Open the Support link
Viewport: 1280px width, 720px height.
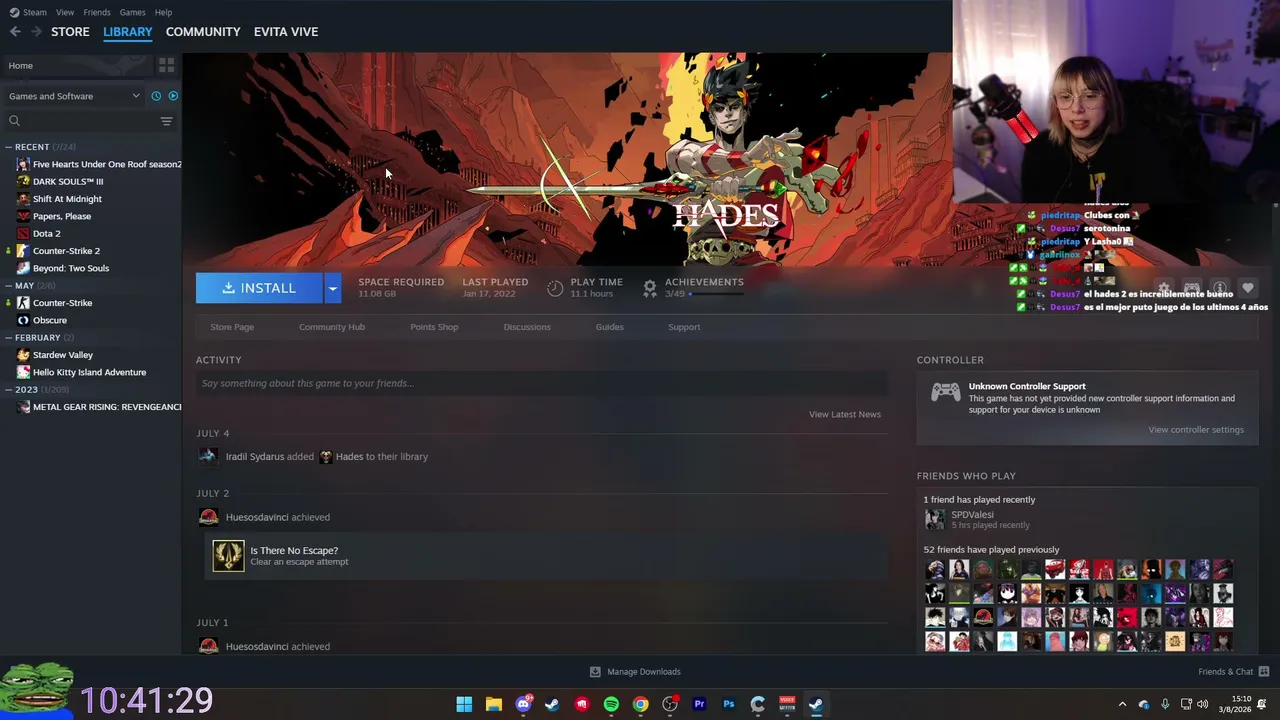click(x=684, y=327)
